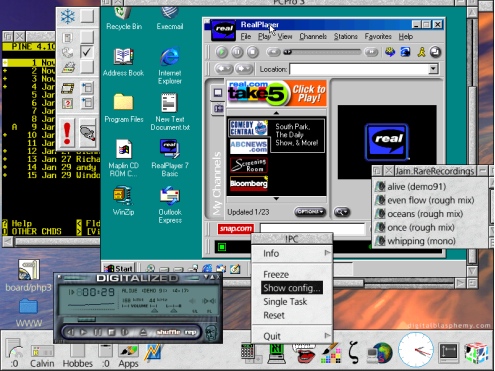This screenshot has height=371, width=495.
Task: Click inside the Location input field
Action: tap(359, 69)
